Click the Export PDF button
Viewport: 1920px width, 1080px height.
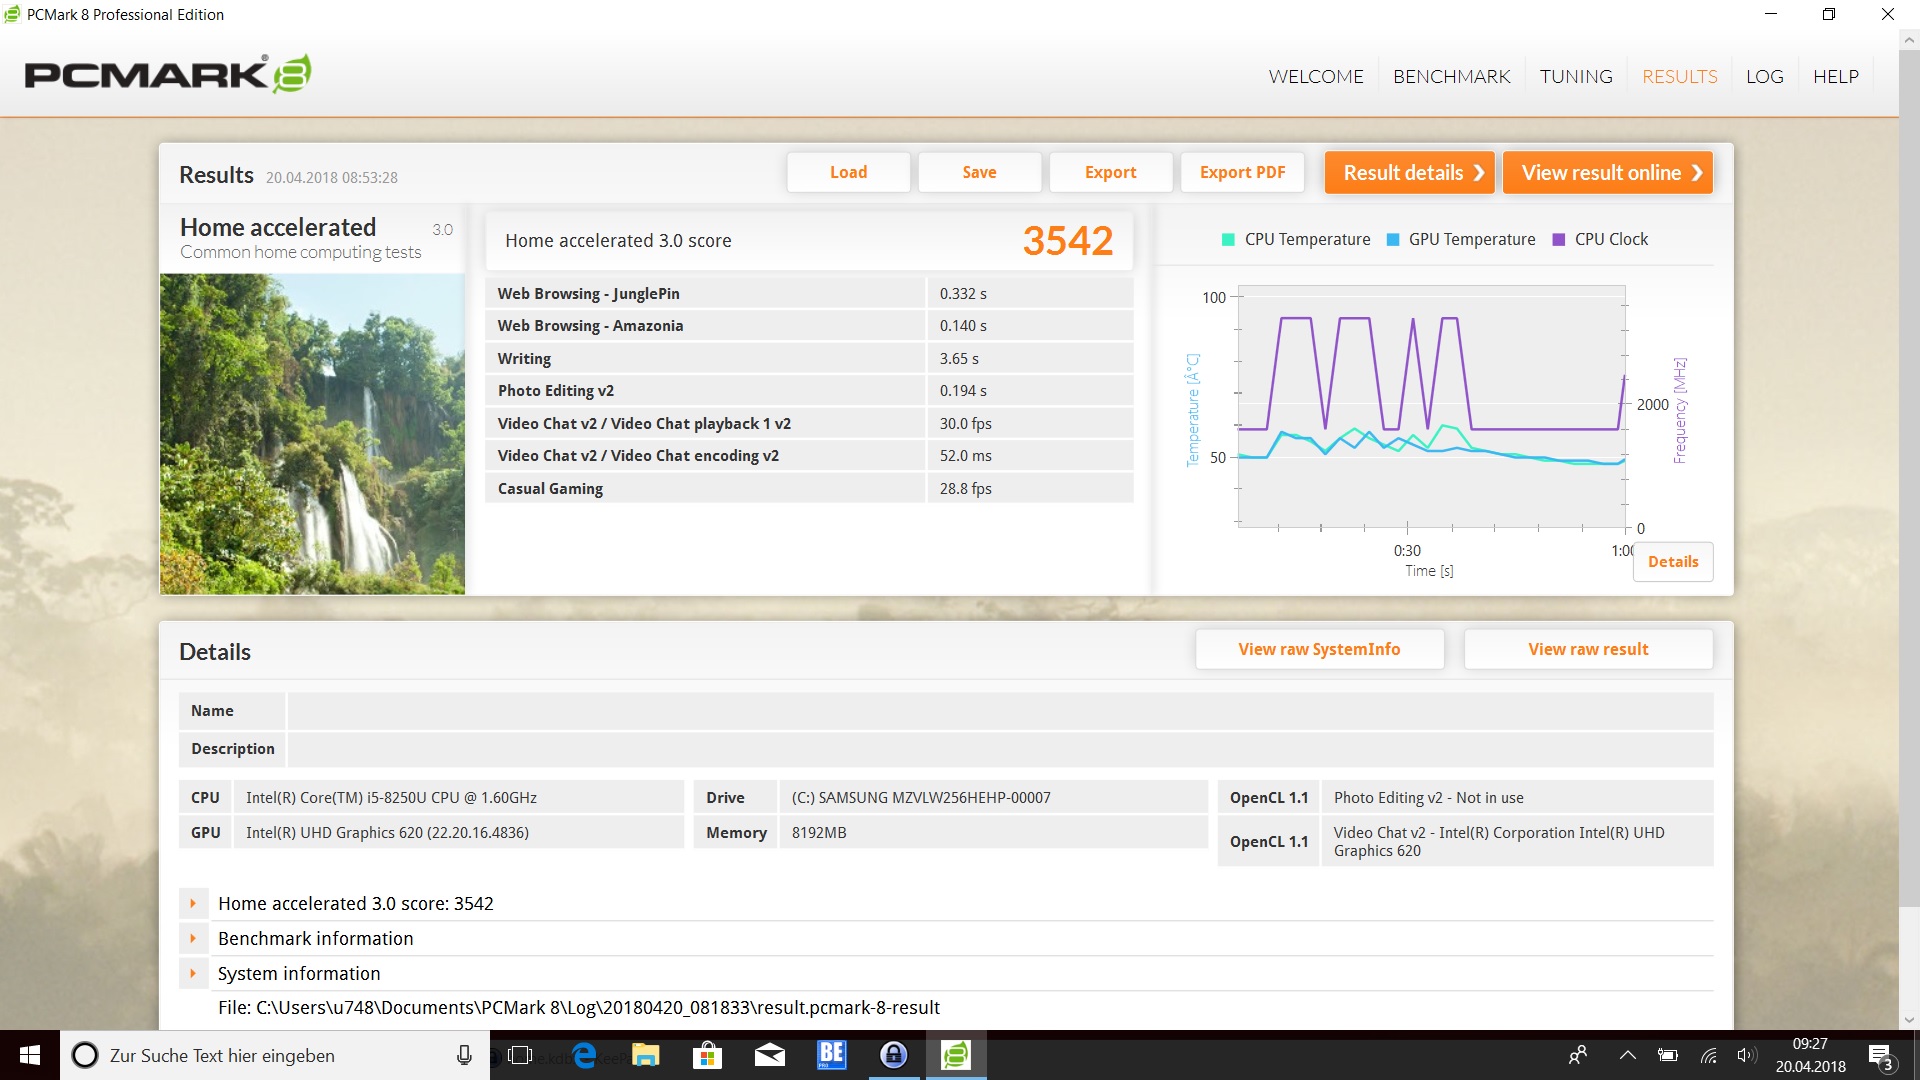pyautogui.click(x=1242, y=172)
